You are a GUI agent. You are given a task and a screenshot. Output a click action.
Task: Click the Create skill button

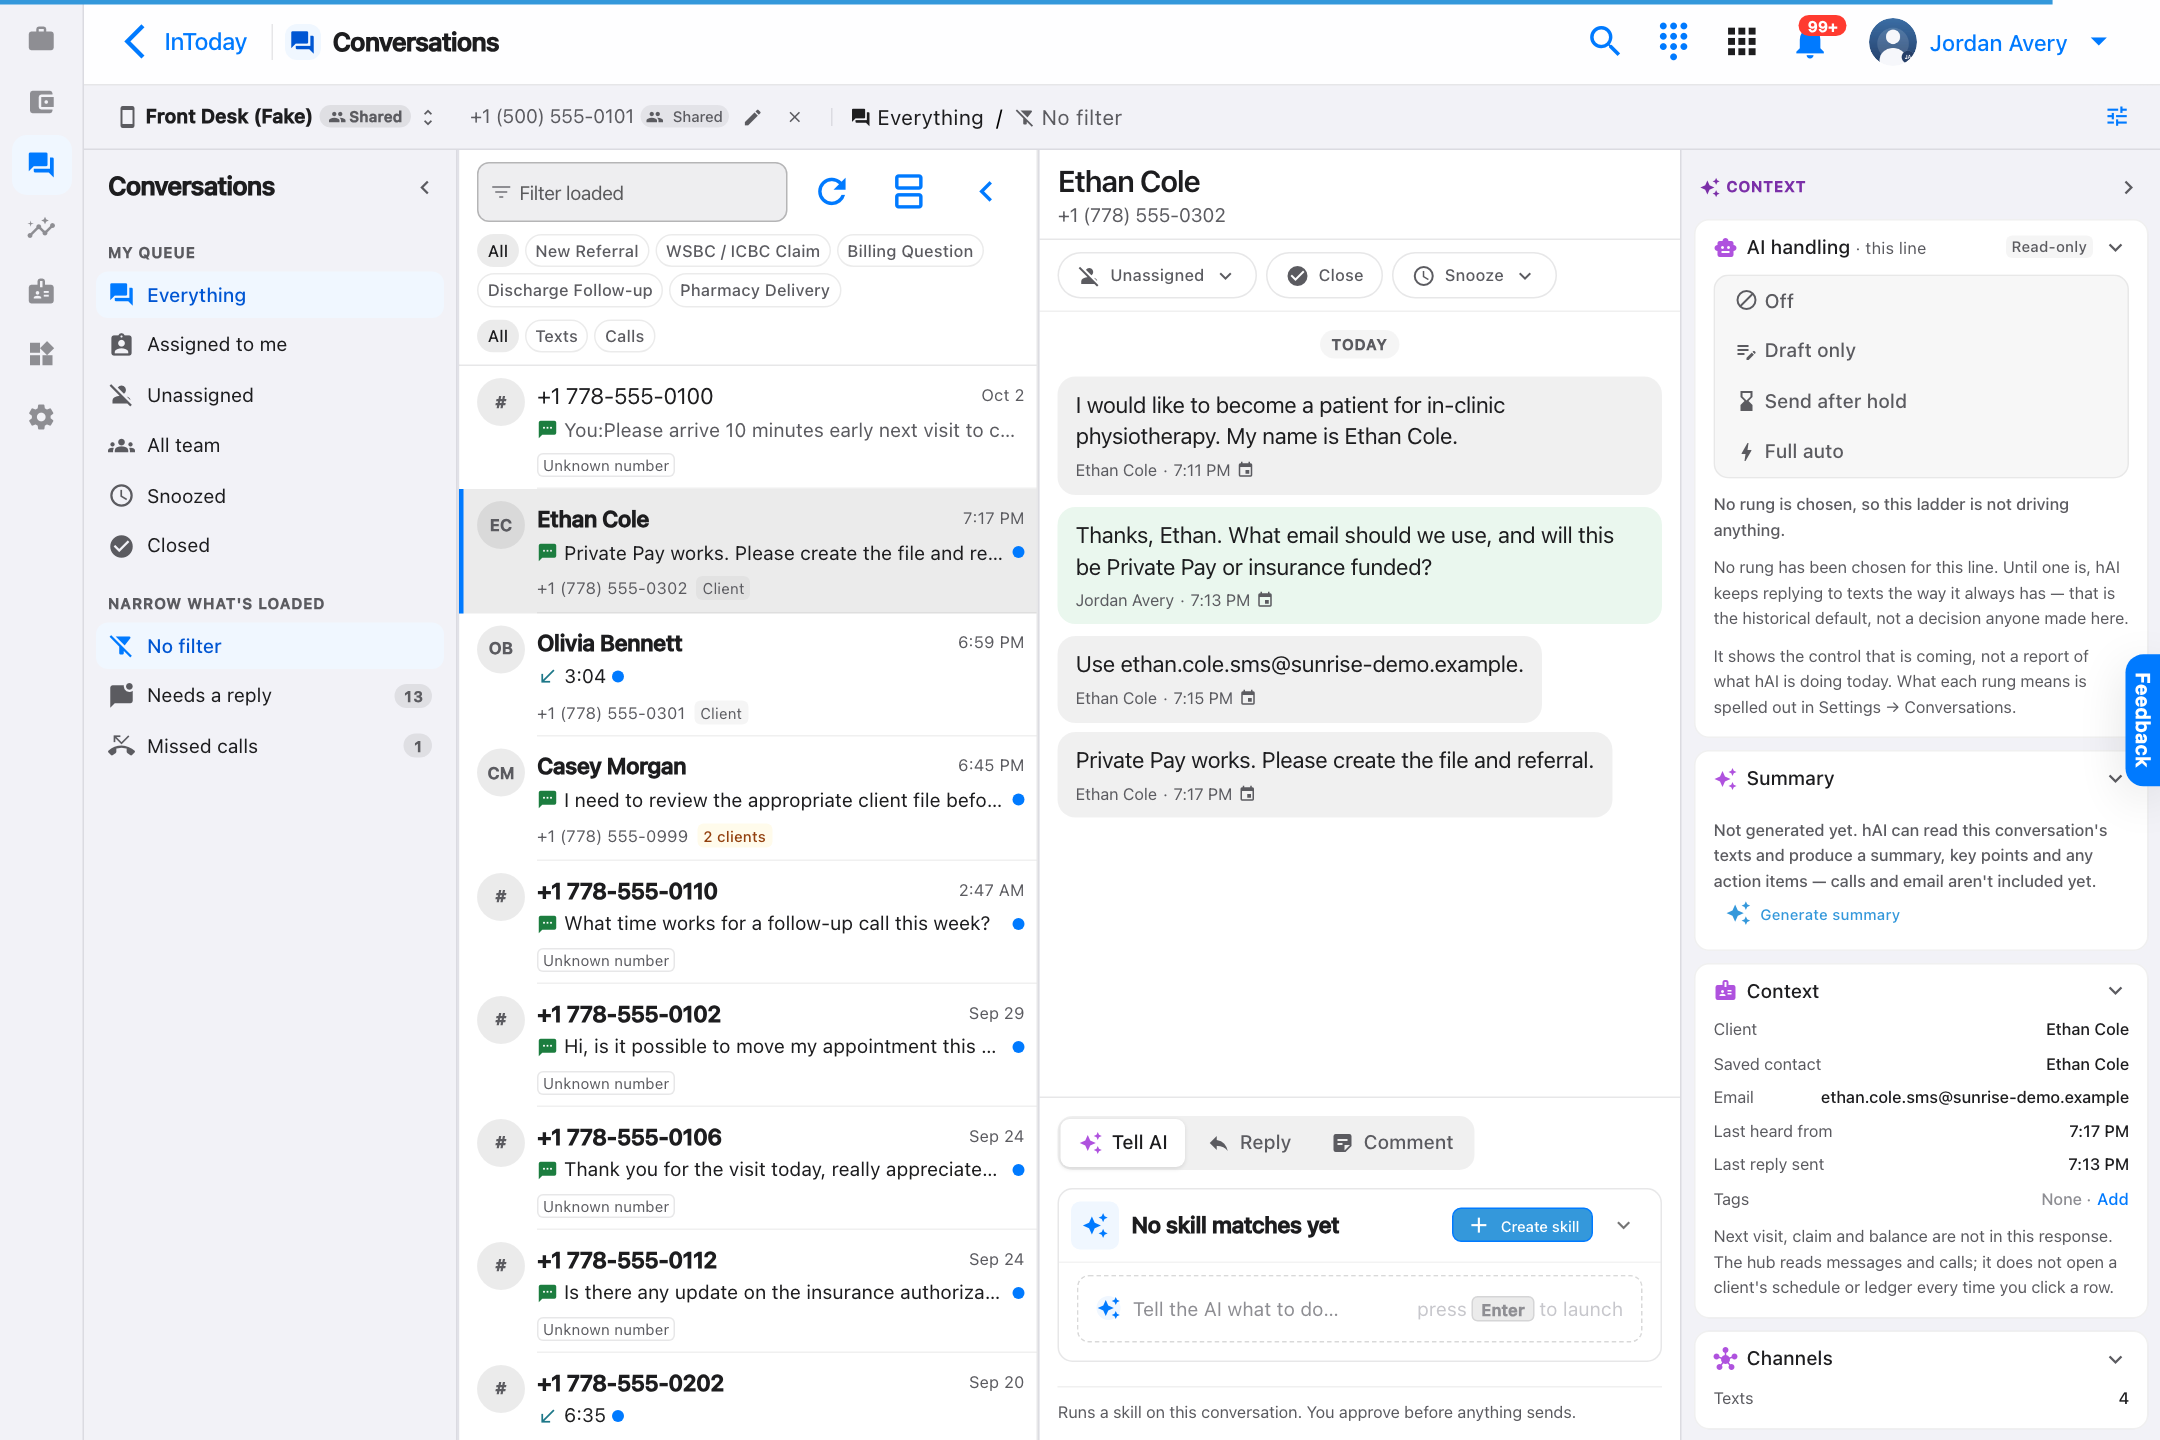[1522, 1226]
